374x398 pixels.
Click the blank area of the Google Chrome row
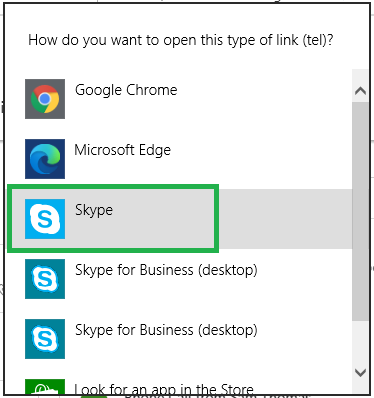[x=263, y=99]
